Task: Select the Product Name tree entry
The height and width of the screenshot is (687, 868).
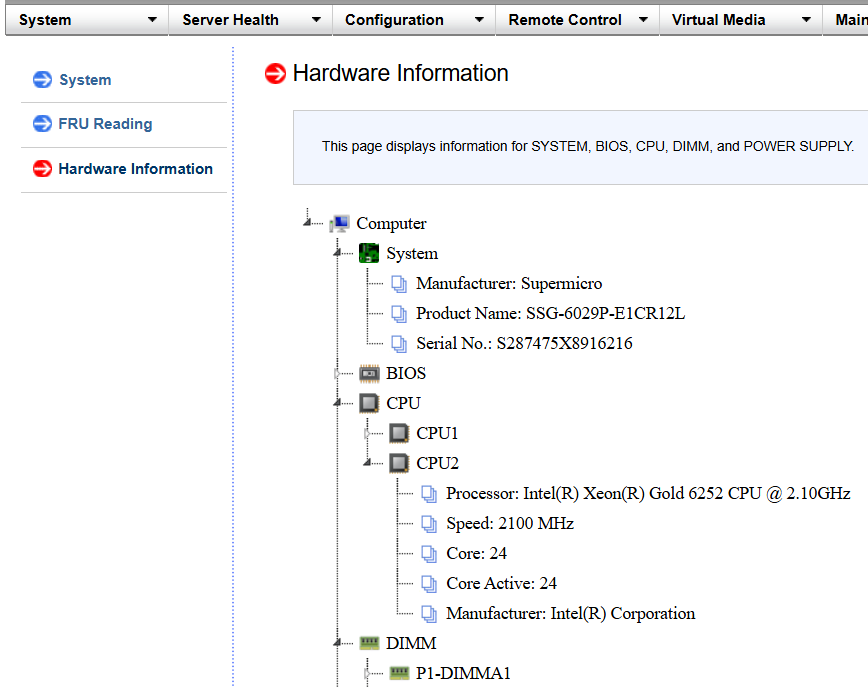Action: coord(550,313)
